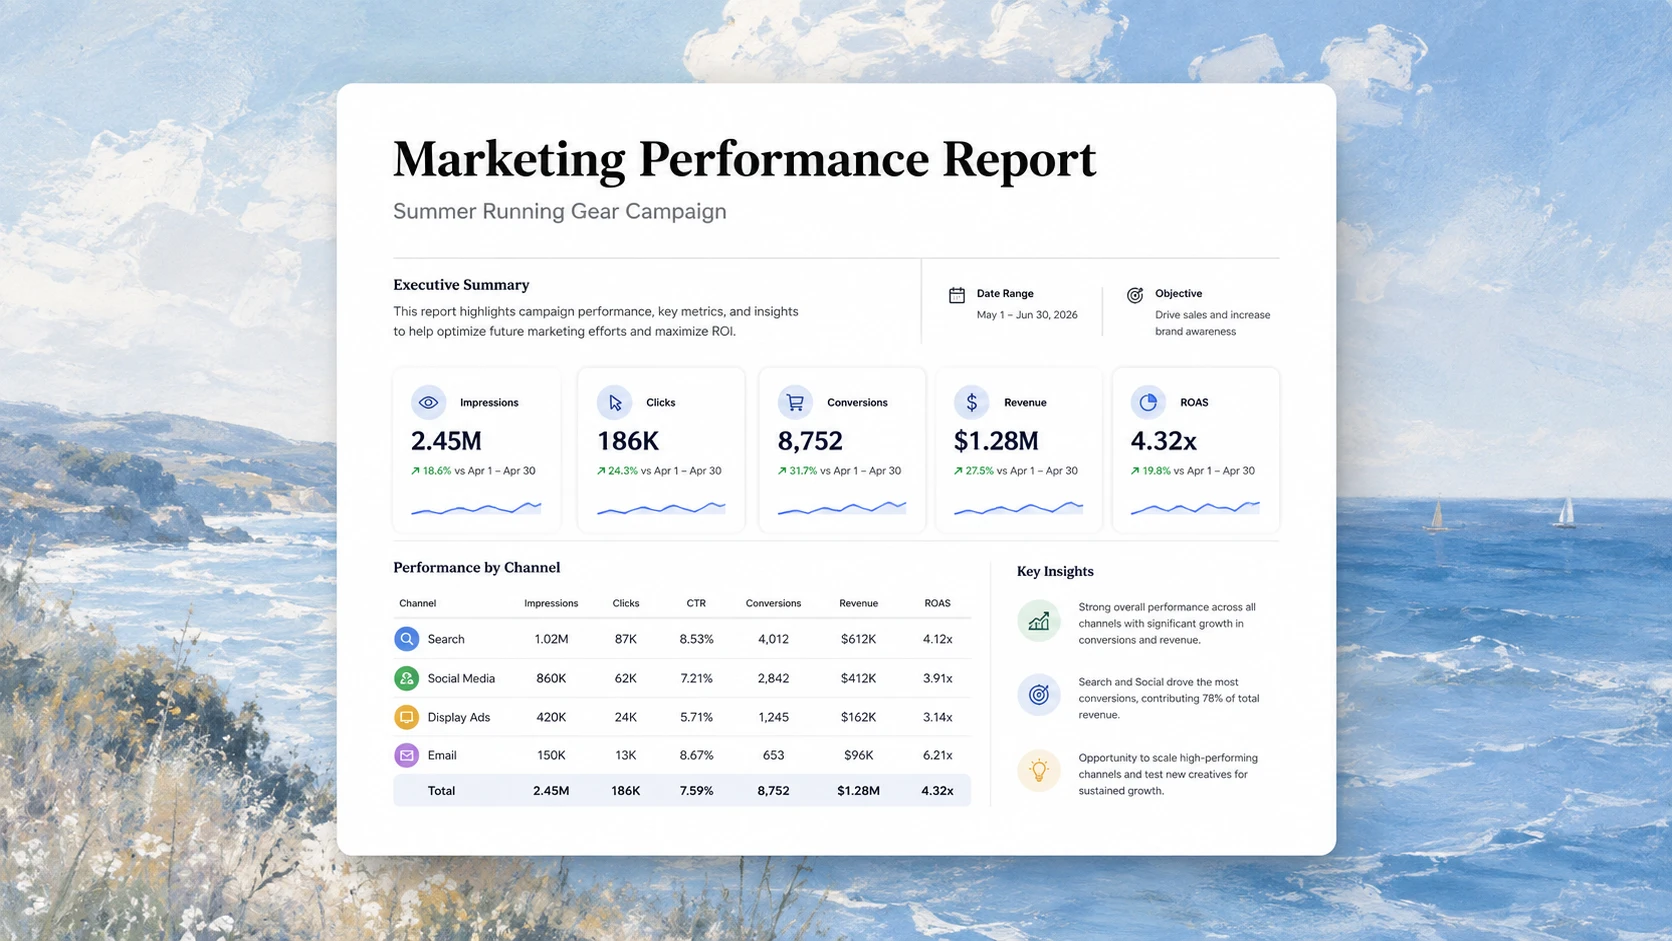Click the 186K clicks card value
This screenshot has width=1672, height=941.
628,441
